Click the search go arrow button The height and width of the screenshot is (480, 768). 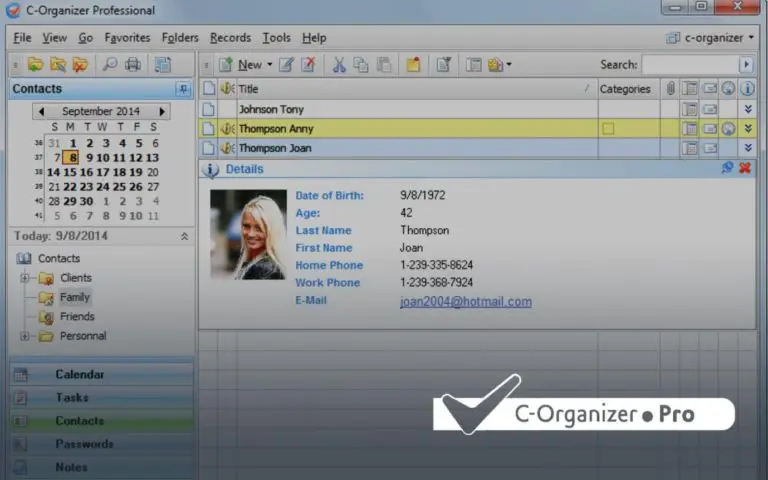[746, 65]
